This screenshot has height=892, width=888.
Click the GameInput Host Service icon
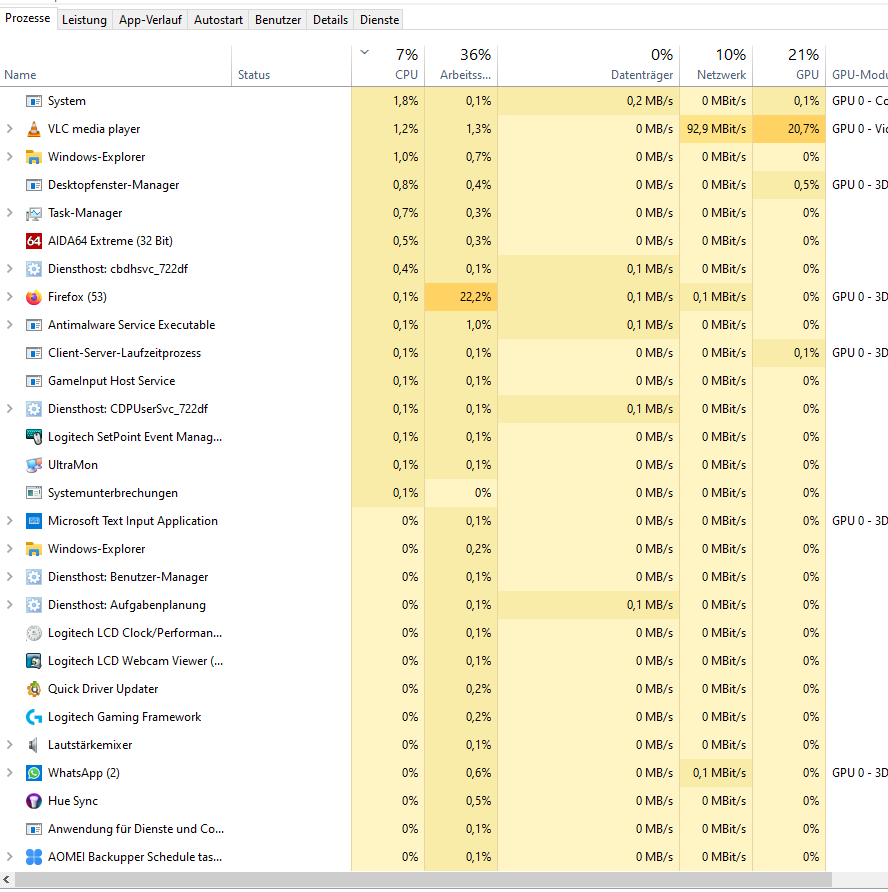(x=34, y=381)
